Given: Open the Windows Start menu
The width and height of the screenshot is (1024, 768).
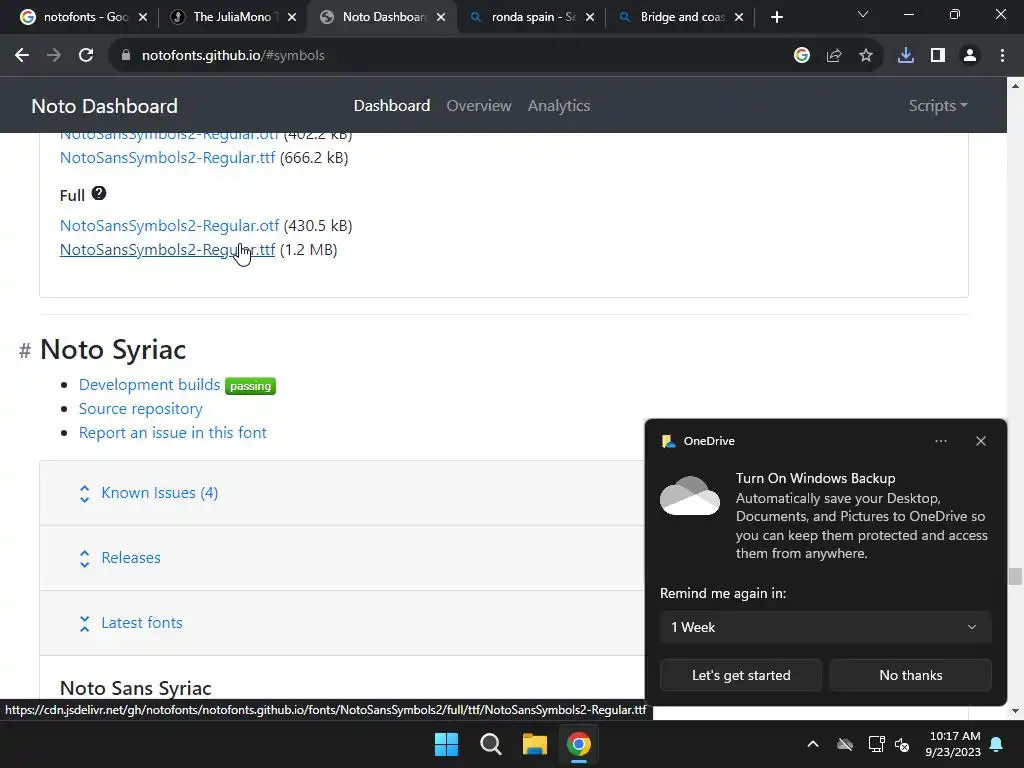Looking at the screenshot, I should click(x=447, y=744).
